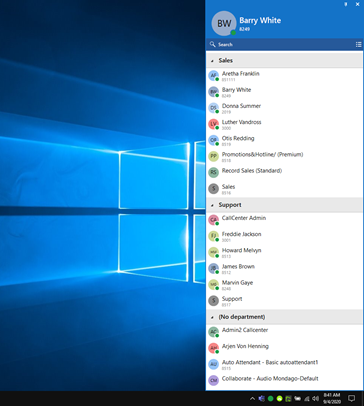Select Luther Vandross's LV avatar

(213, 124)
